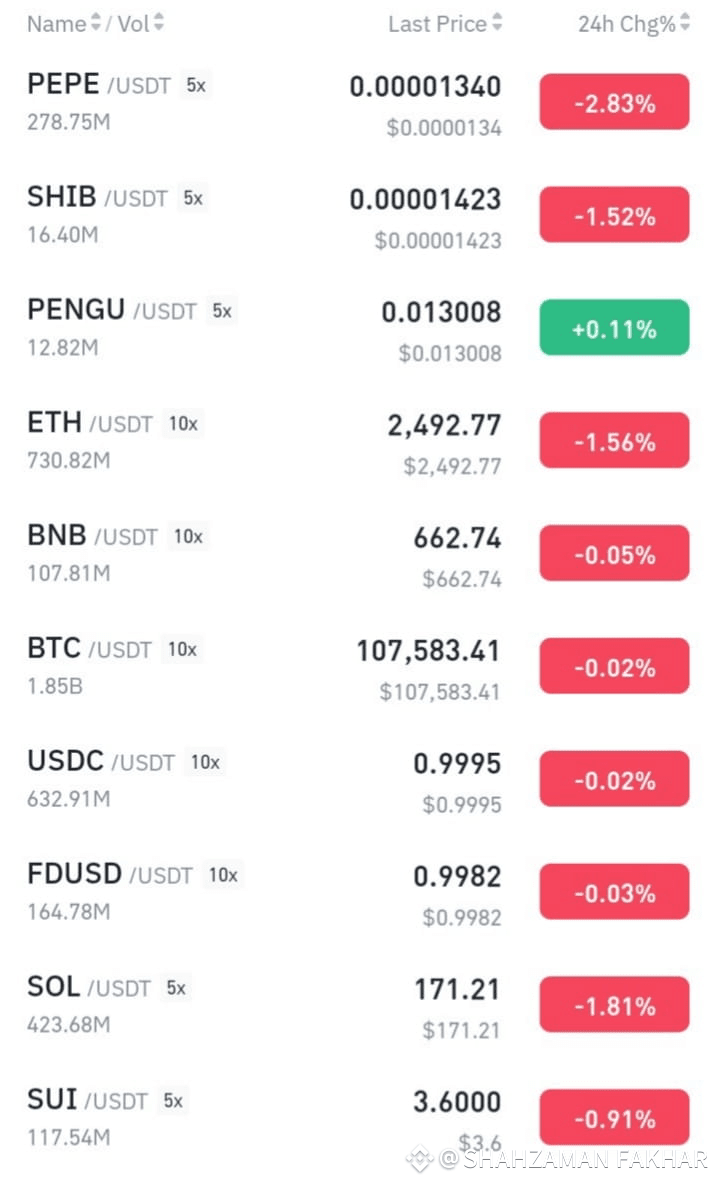Click the 5x leverage tag on PEPE

click(196, 85)
